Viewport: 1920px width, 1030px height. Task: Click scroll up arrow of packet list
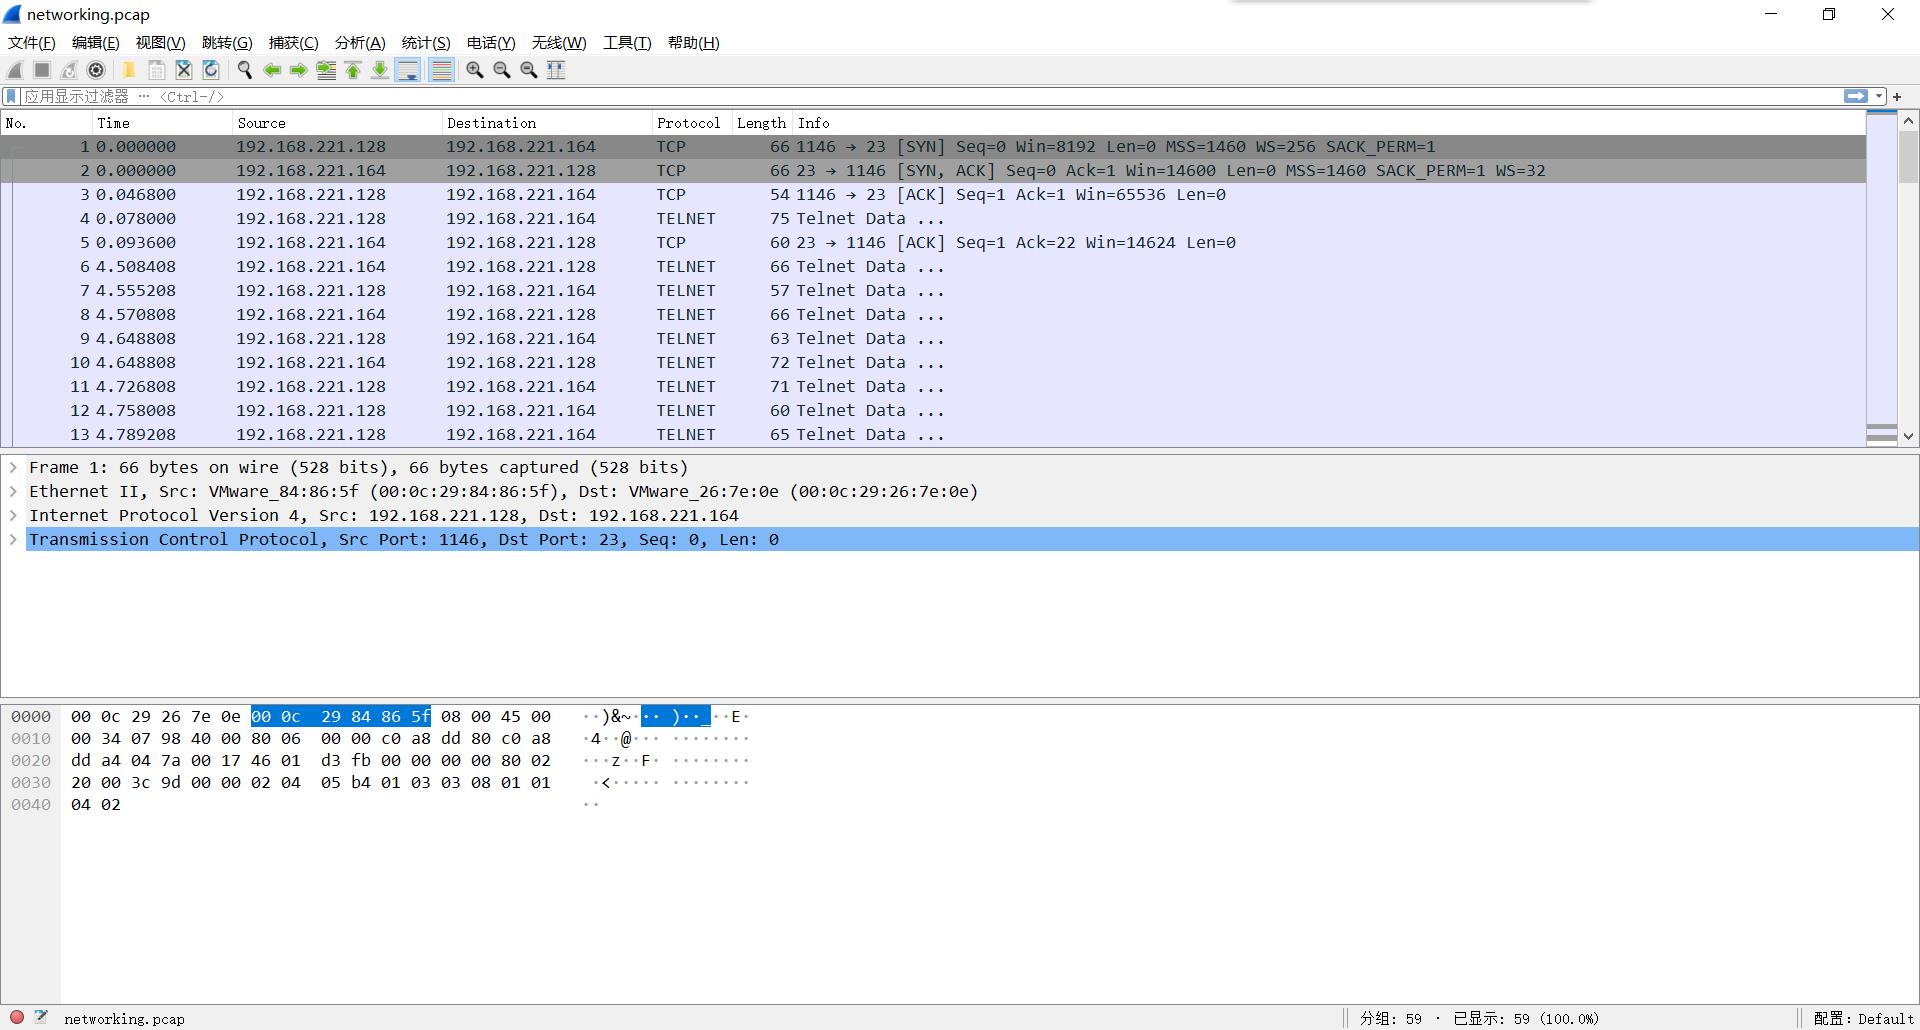tap(1908, 121)
